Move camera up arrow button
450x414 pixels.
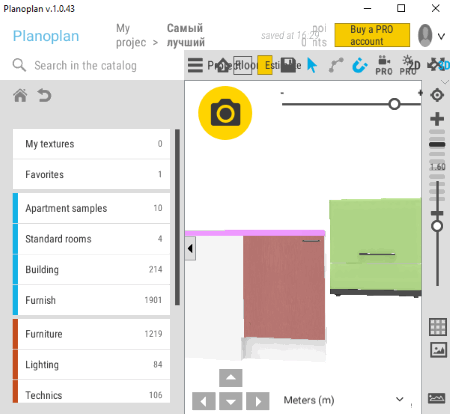(x=231, y=378)
